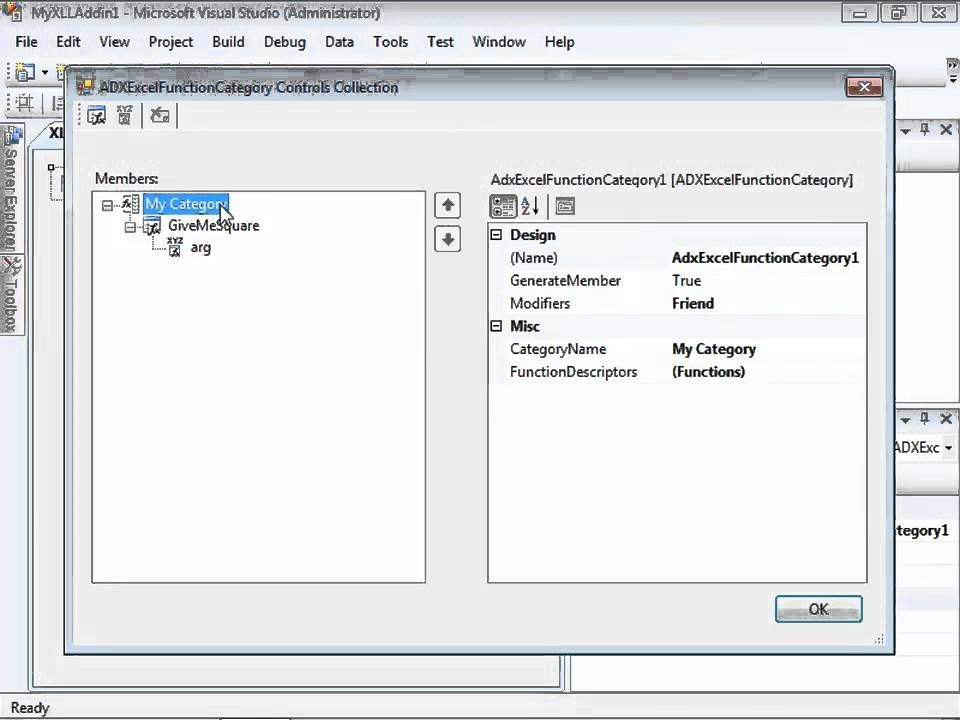Move selected member down with arrow icon
Viewport: 960px width, 720px height.
(x=447, y=239)
